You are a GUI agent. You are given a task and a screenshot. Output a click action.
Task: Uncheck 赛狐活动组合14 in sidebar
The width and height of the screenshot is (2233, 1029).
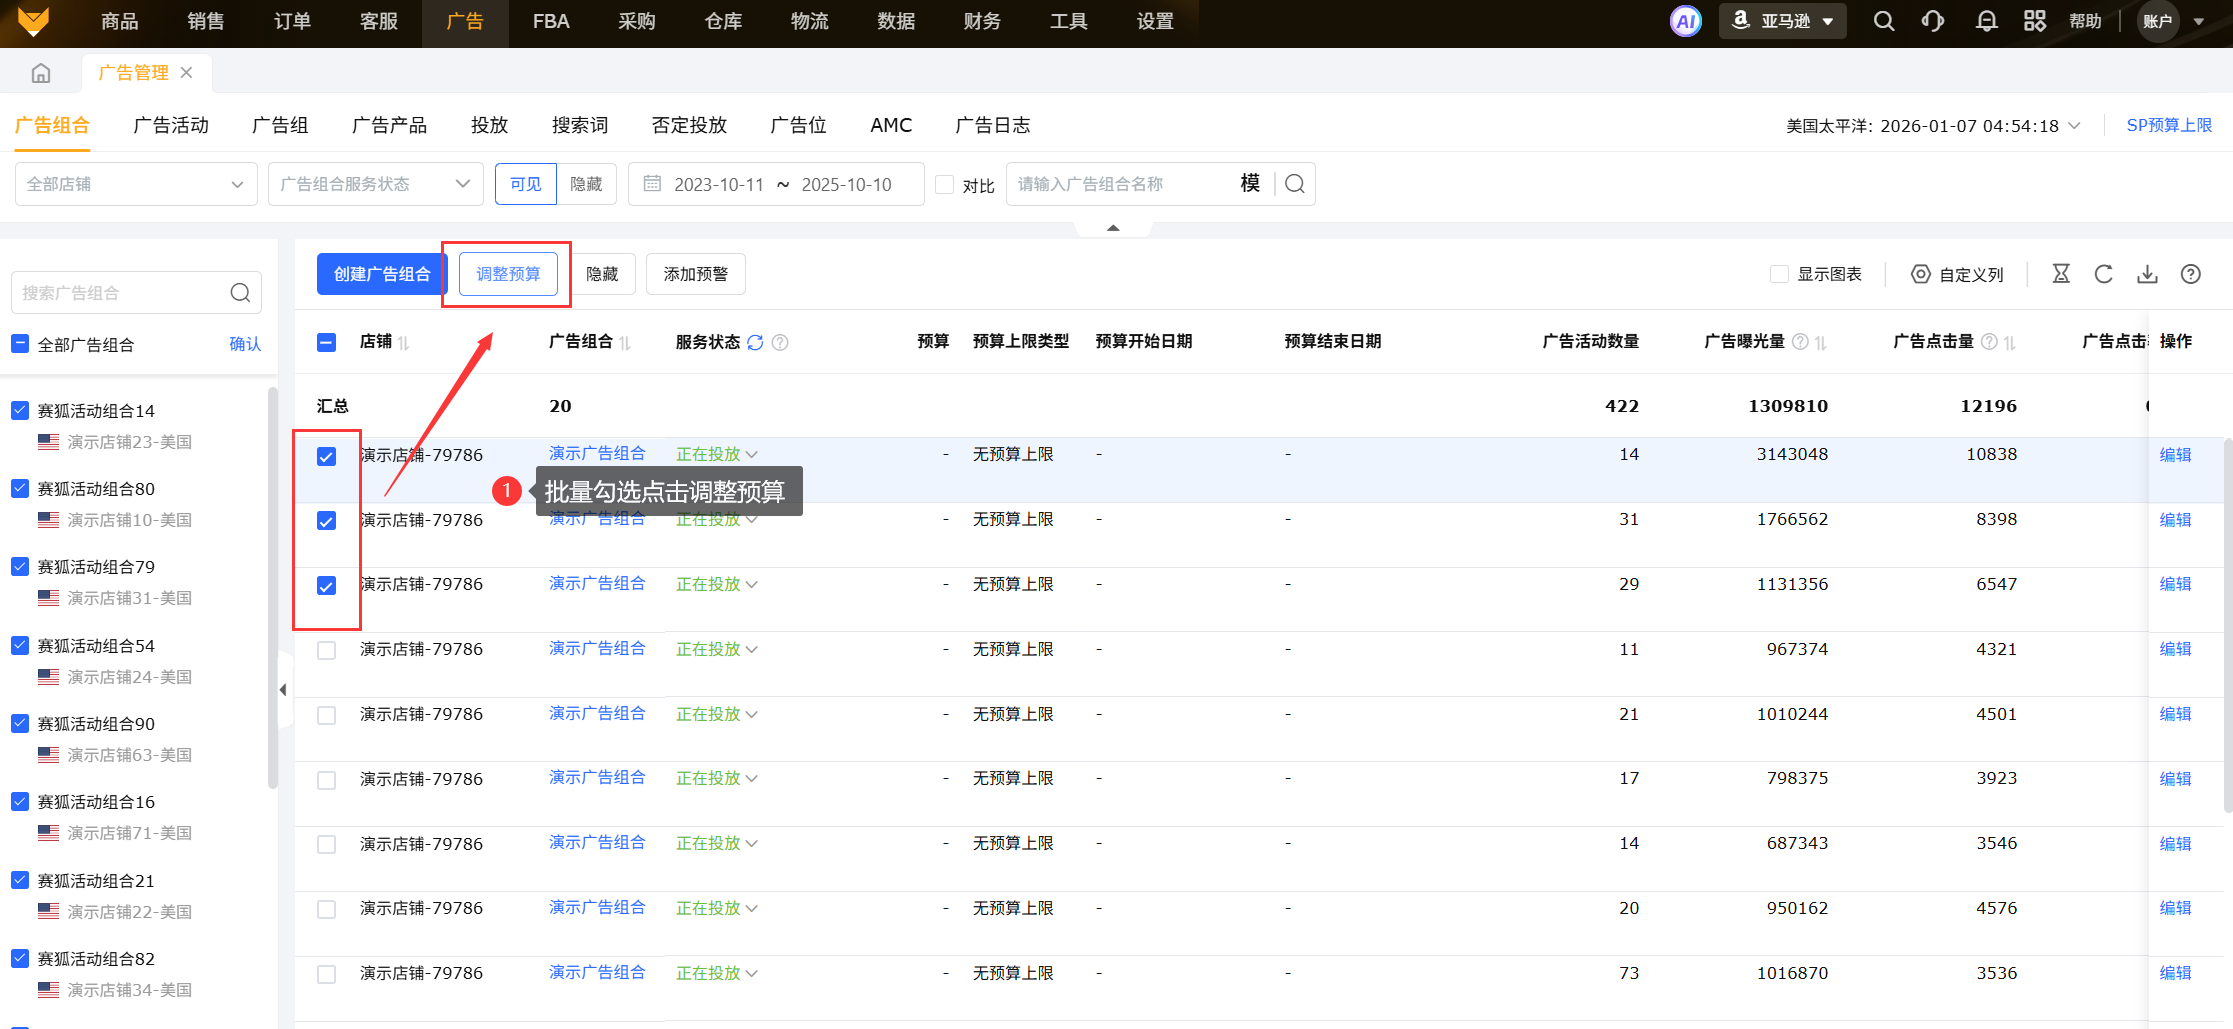[x=20, y=410]
